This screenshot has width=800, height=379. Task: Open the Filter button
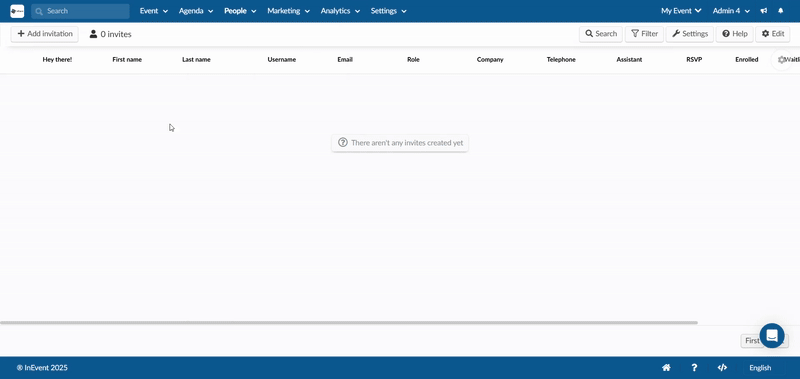[644, 34]
